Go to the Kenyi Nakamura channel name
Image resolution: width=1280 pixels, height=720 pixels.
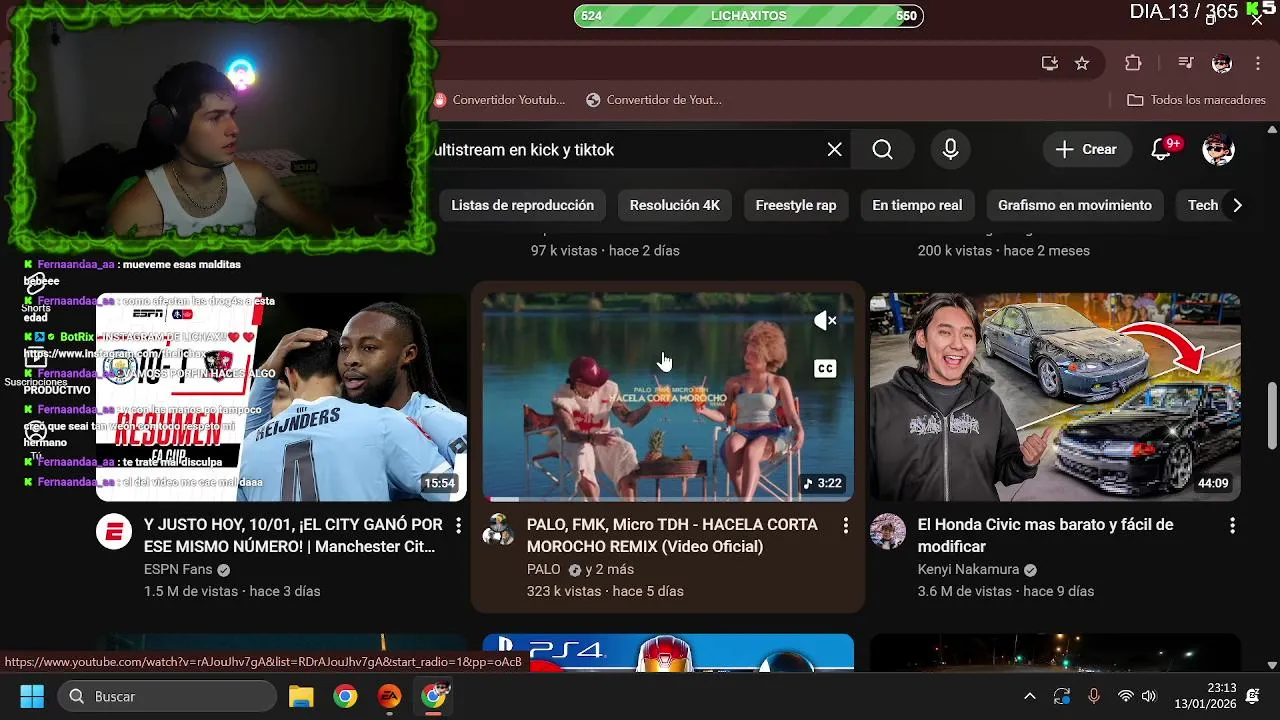point(968,569)
